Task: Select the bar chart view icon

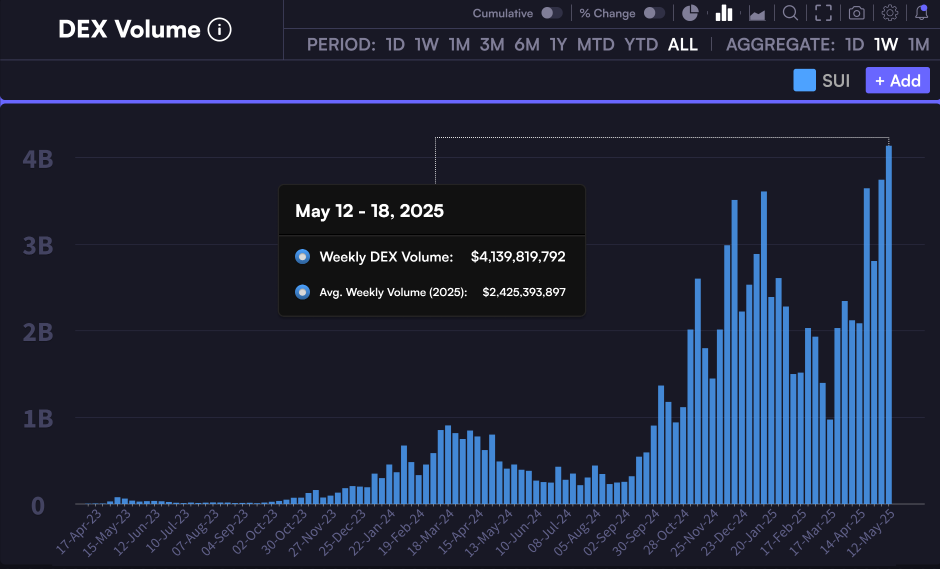Action: 724,13
